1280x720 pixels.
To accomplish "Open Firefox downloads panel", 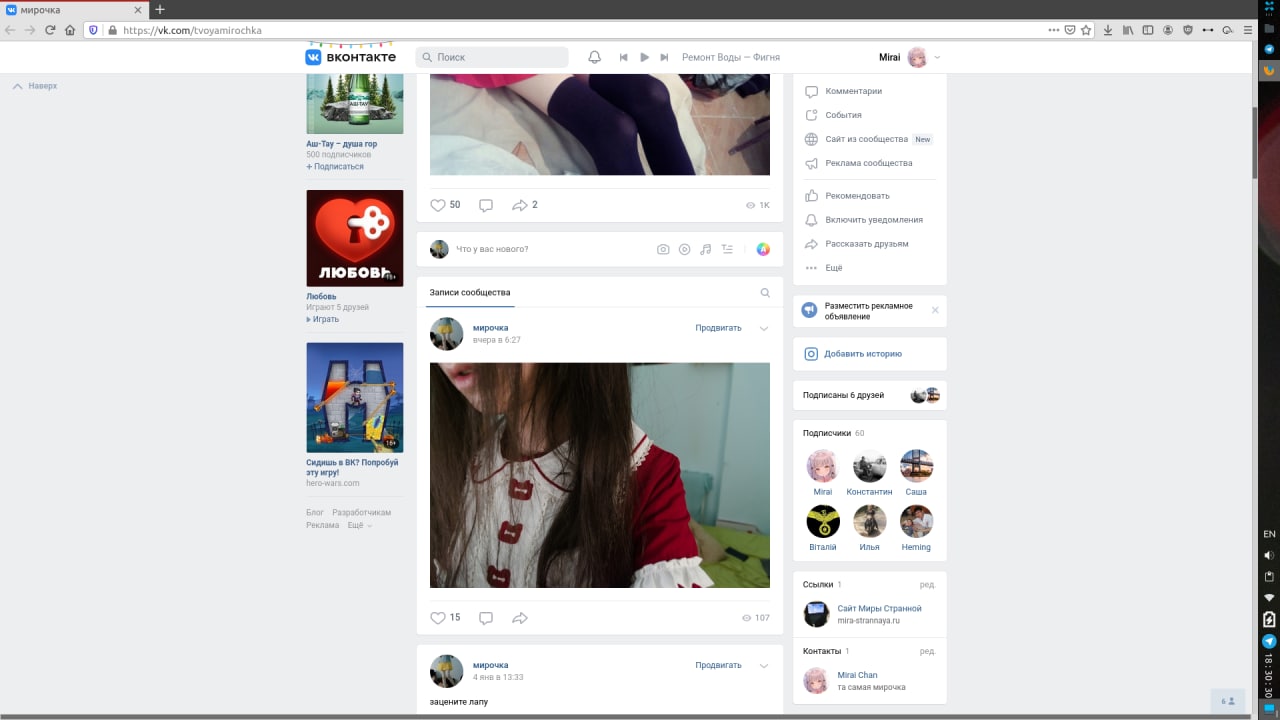I will 1108,30.
